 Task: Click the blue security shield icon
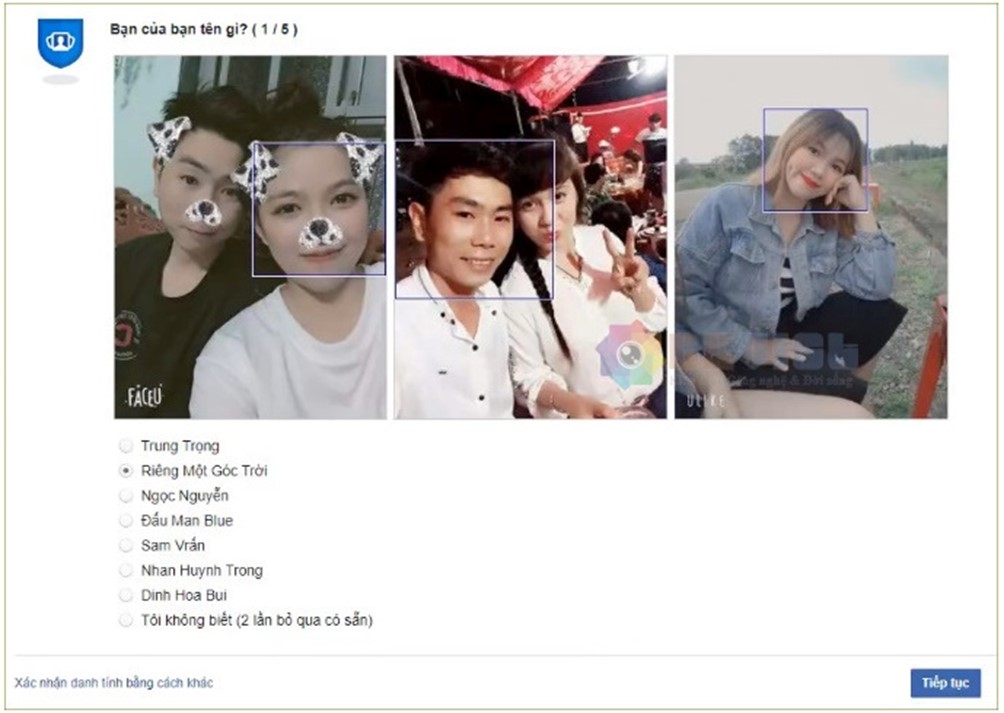tap(60, 44)
